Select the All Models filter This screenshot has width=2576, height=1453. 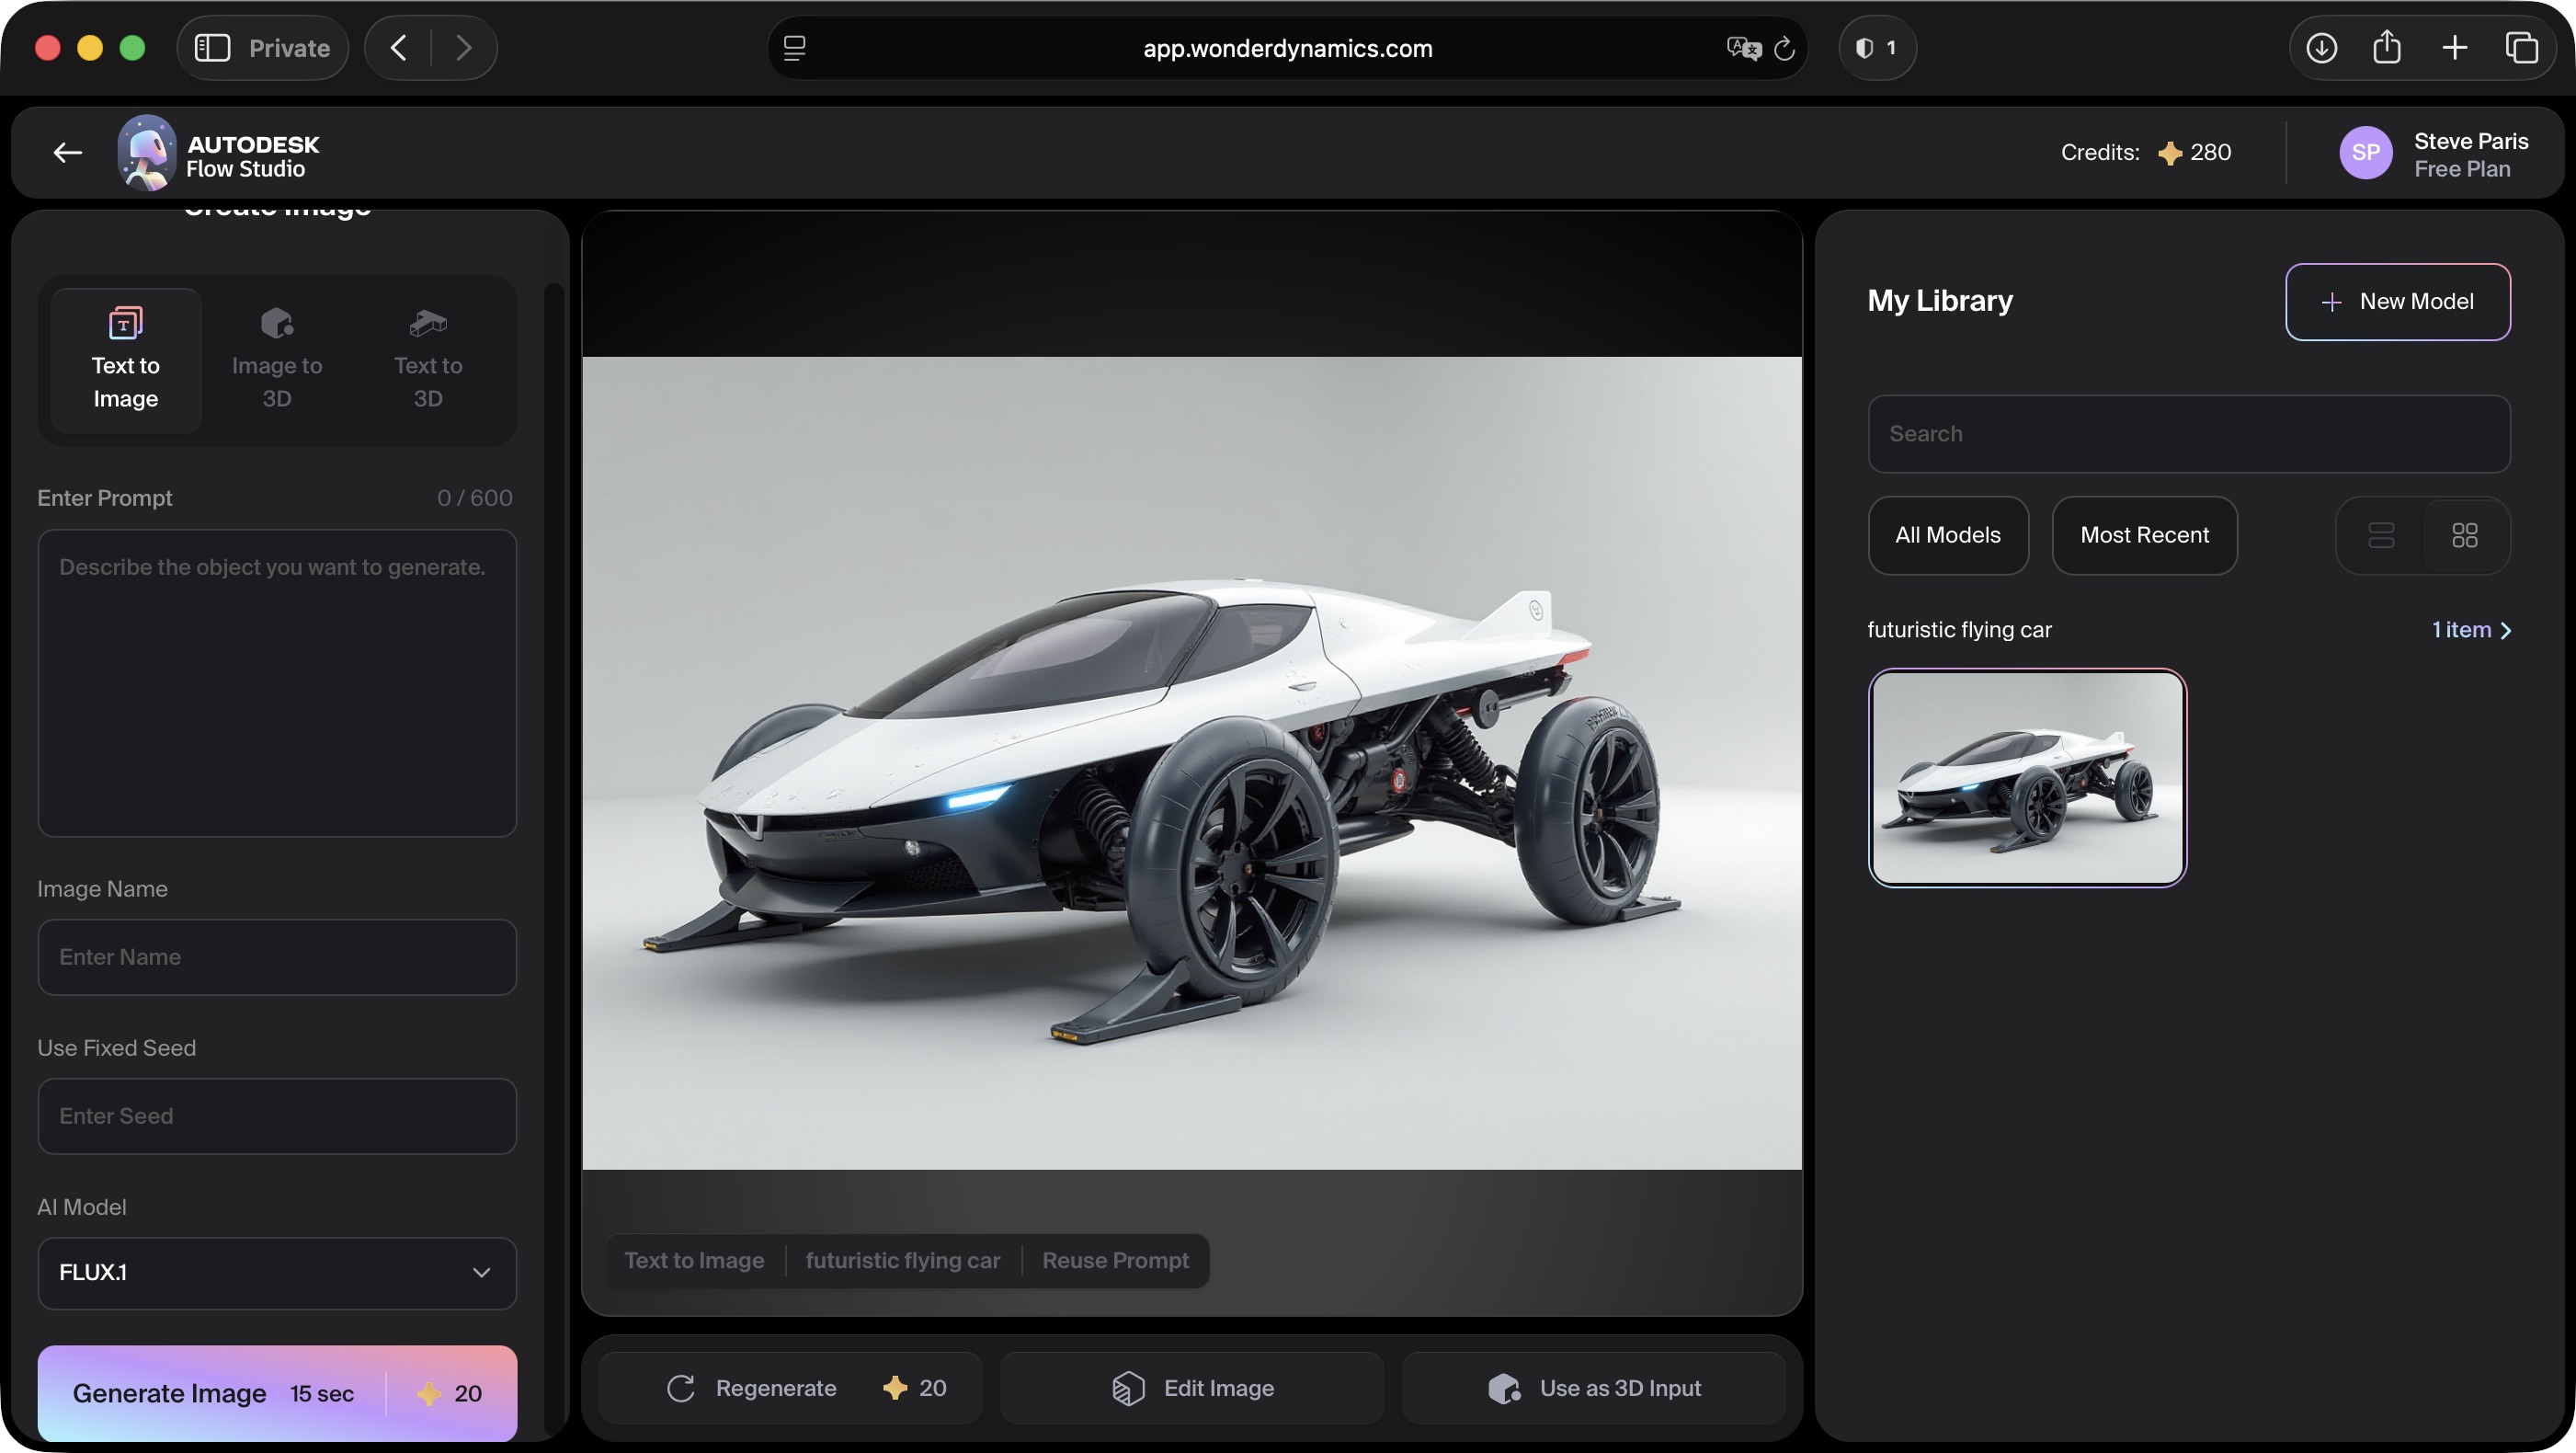click(1947, 535)
